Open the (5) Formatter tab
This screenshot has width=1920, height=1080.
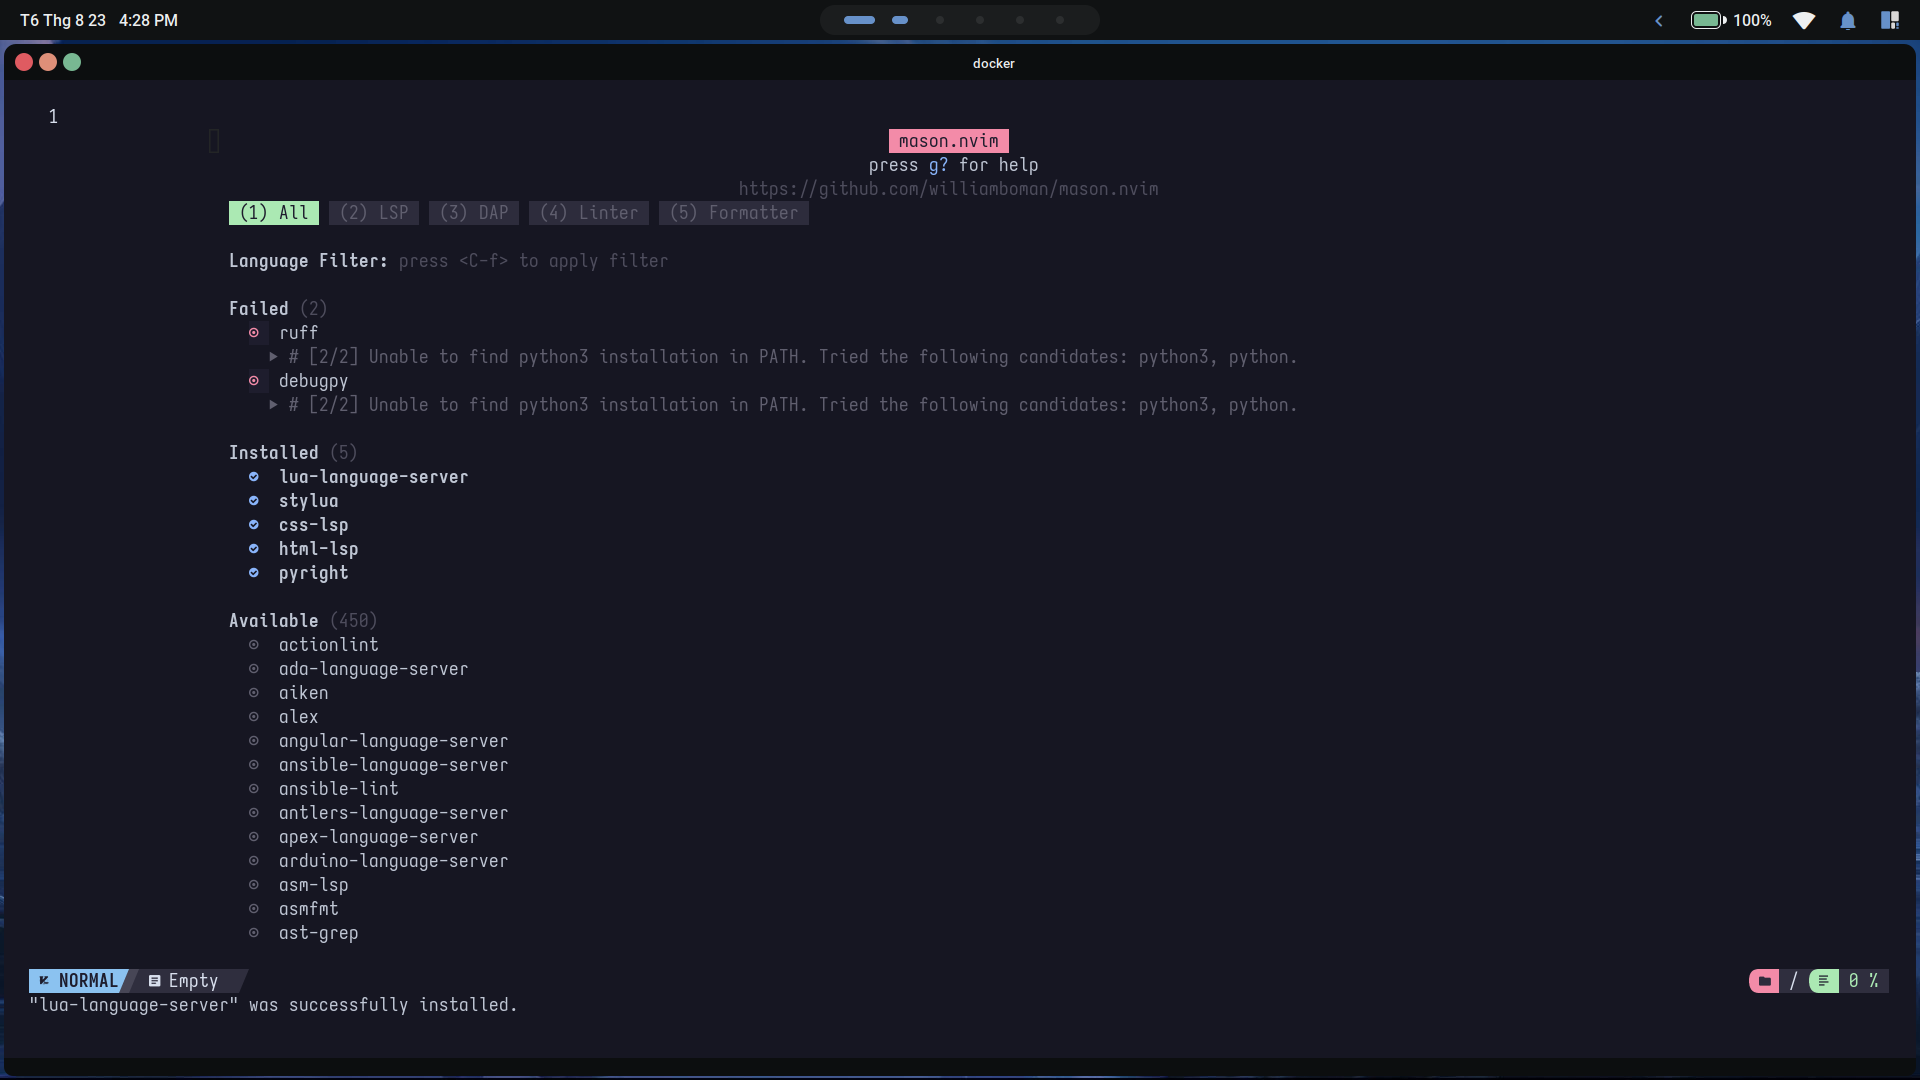[734, 213]
